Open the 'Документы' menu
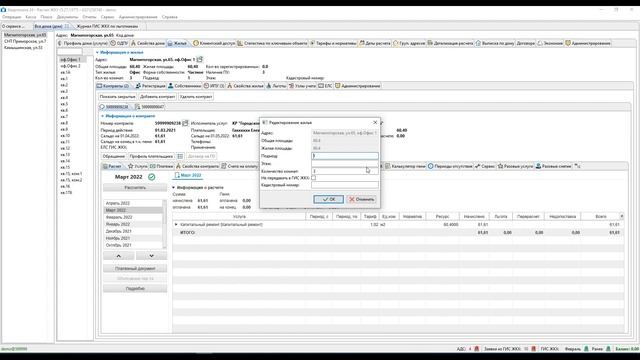Screen dimensions: 640x360 point(67,17)
